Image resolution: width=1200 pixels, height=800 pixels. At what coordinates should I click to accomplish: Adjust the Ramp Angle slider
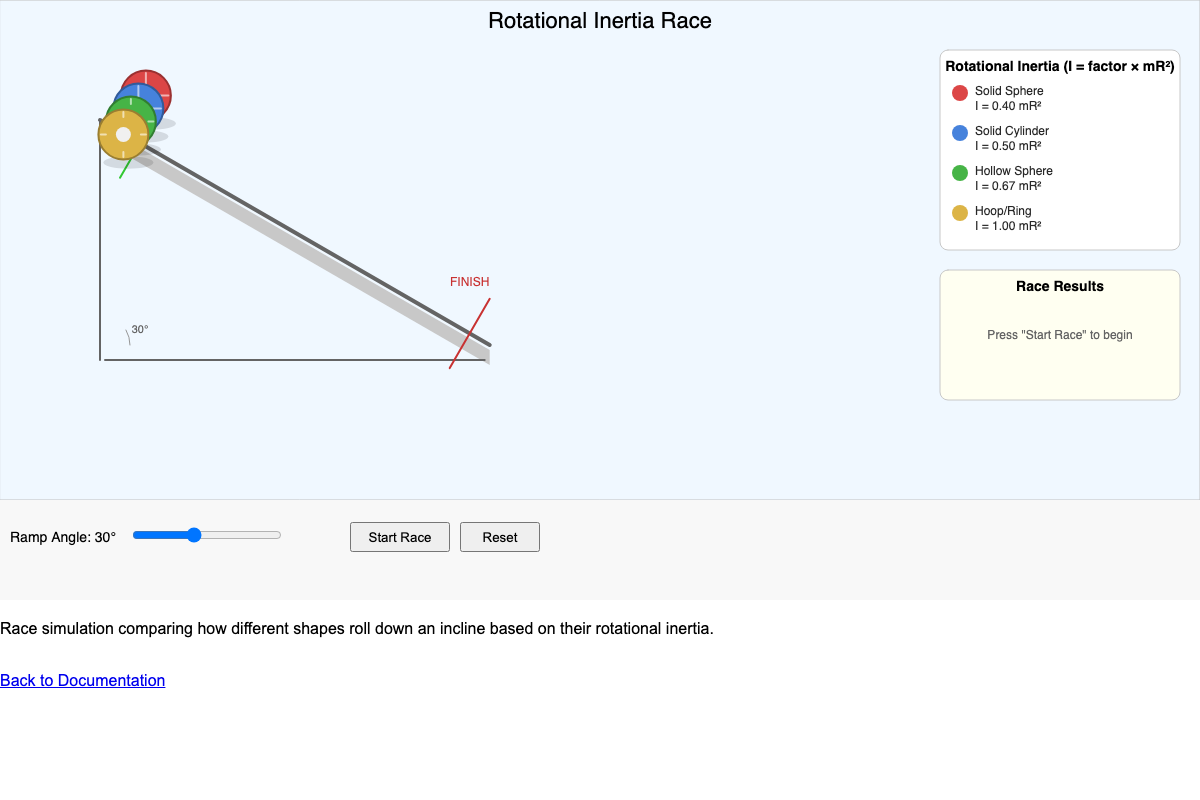(193, 534)
